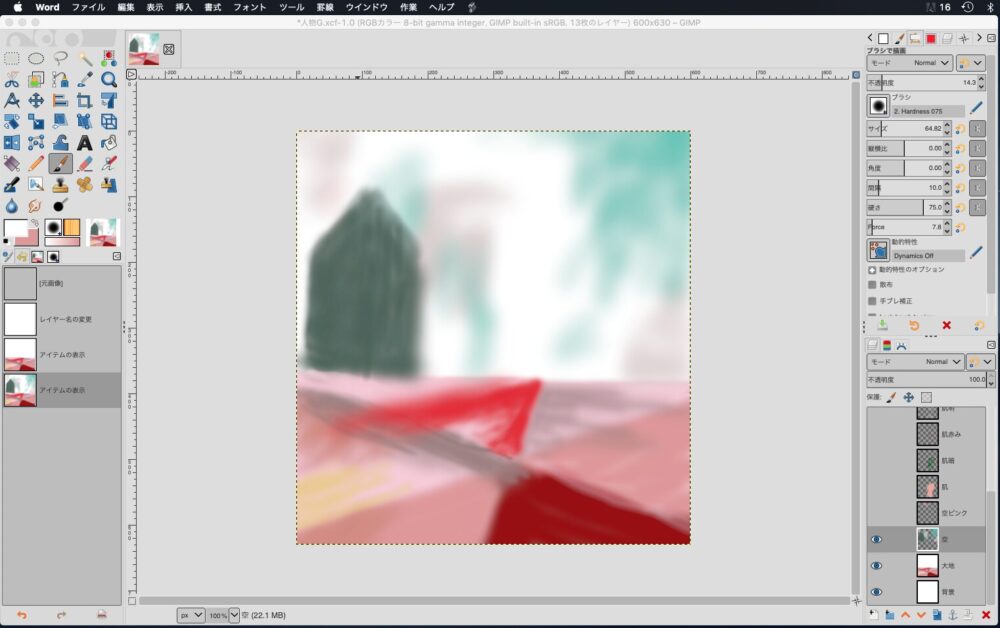This screenshot has width=1000, height=628.
Task: Select the Paintbrush tool in the toolbox
Action: (x=60, y=163)
